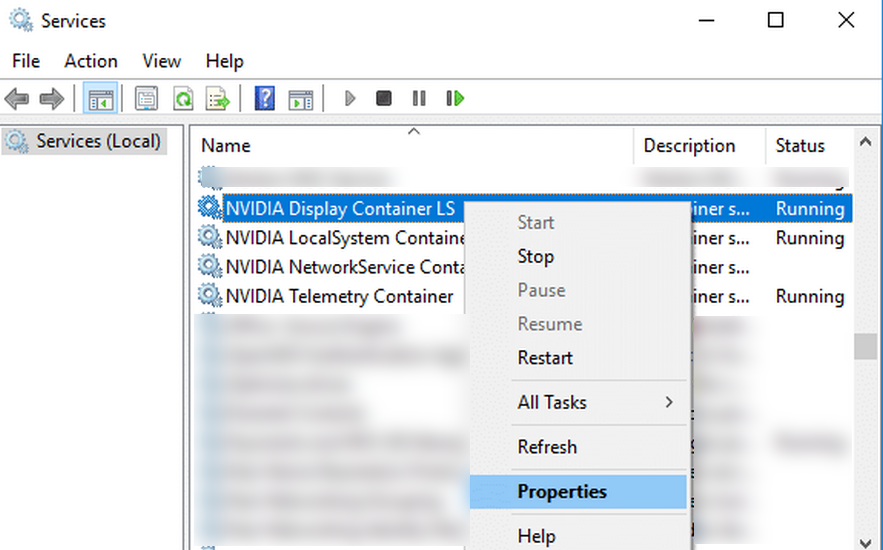Click gear icon of NVIDIA Display Container LS
Image resolution: width=883 pixels, height=550 pixels.
pos(210,208)
